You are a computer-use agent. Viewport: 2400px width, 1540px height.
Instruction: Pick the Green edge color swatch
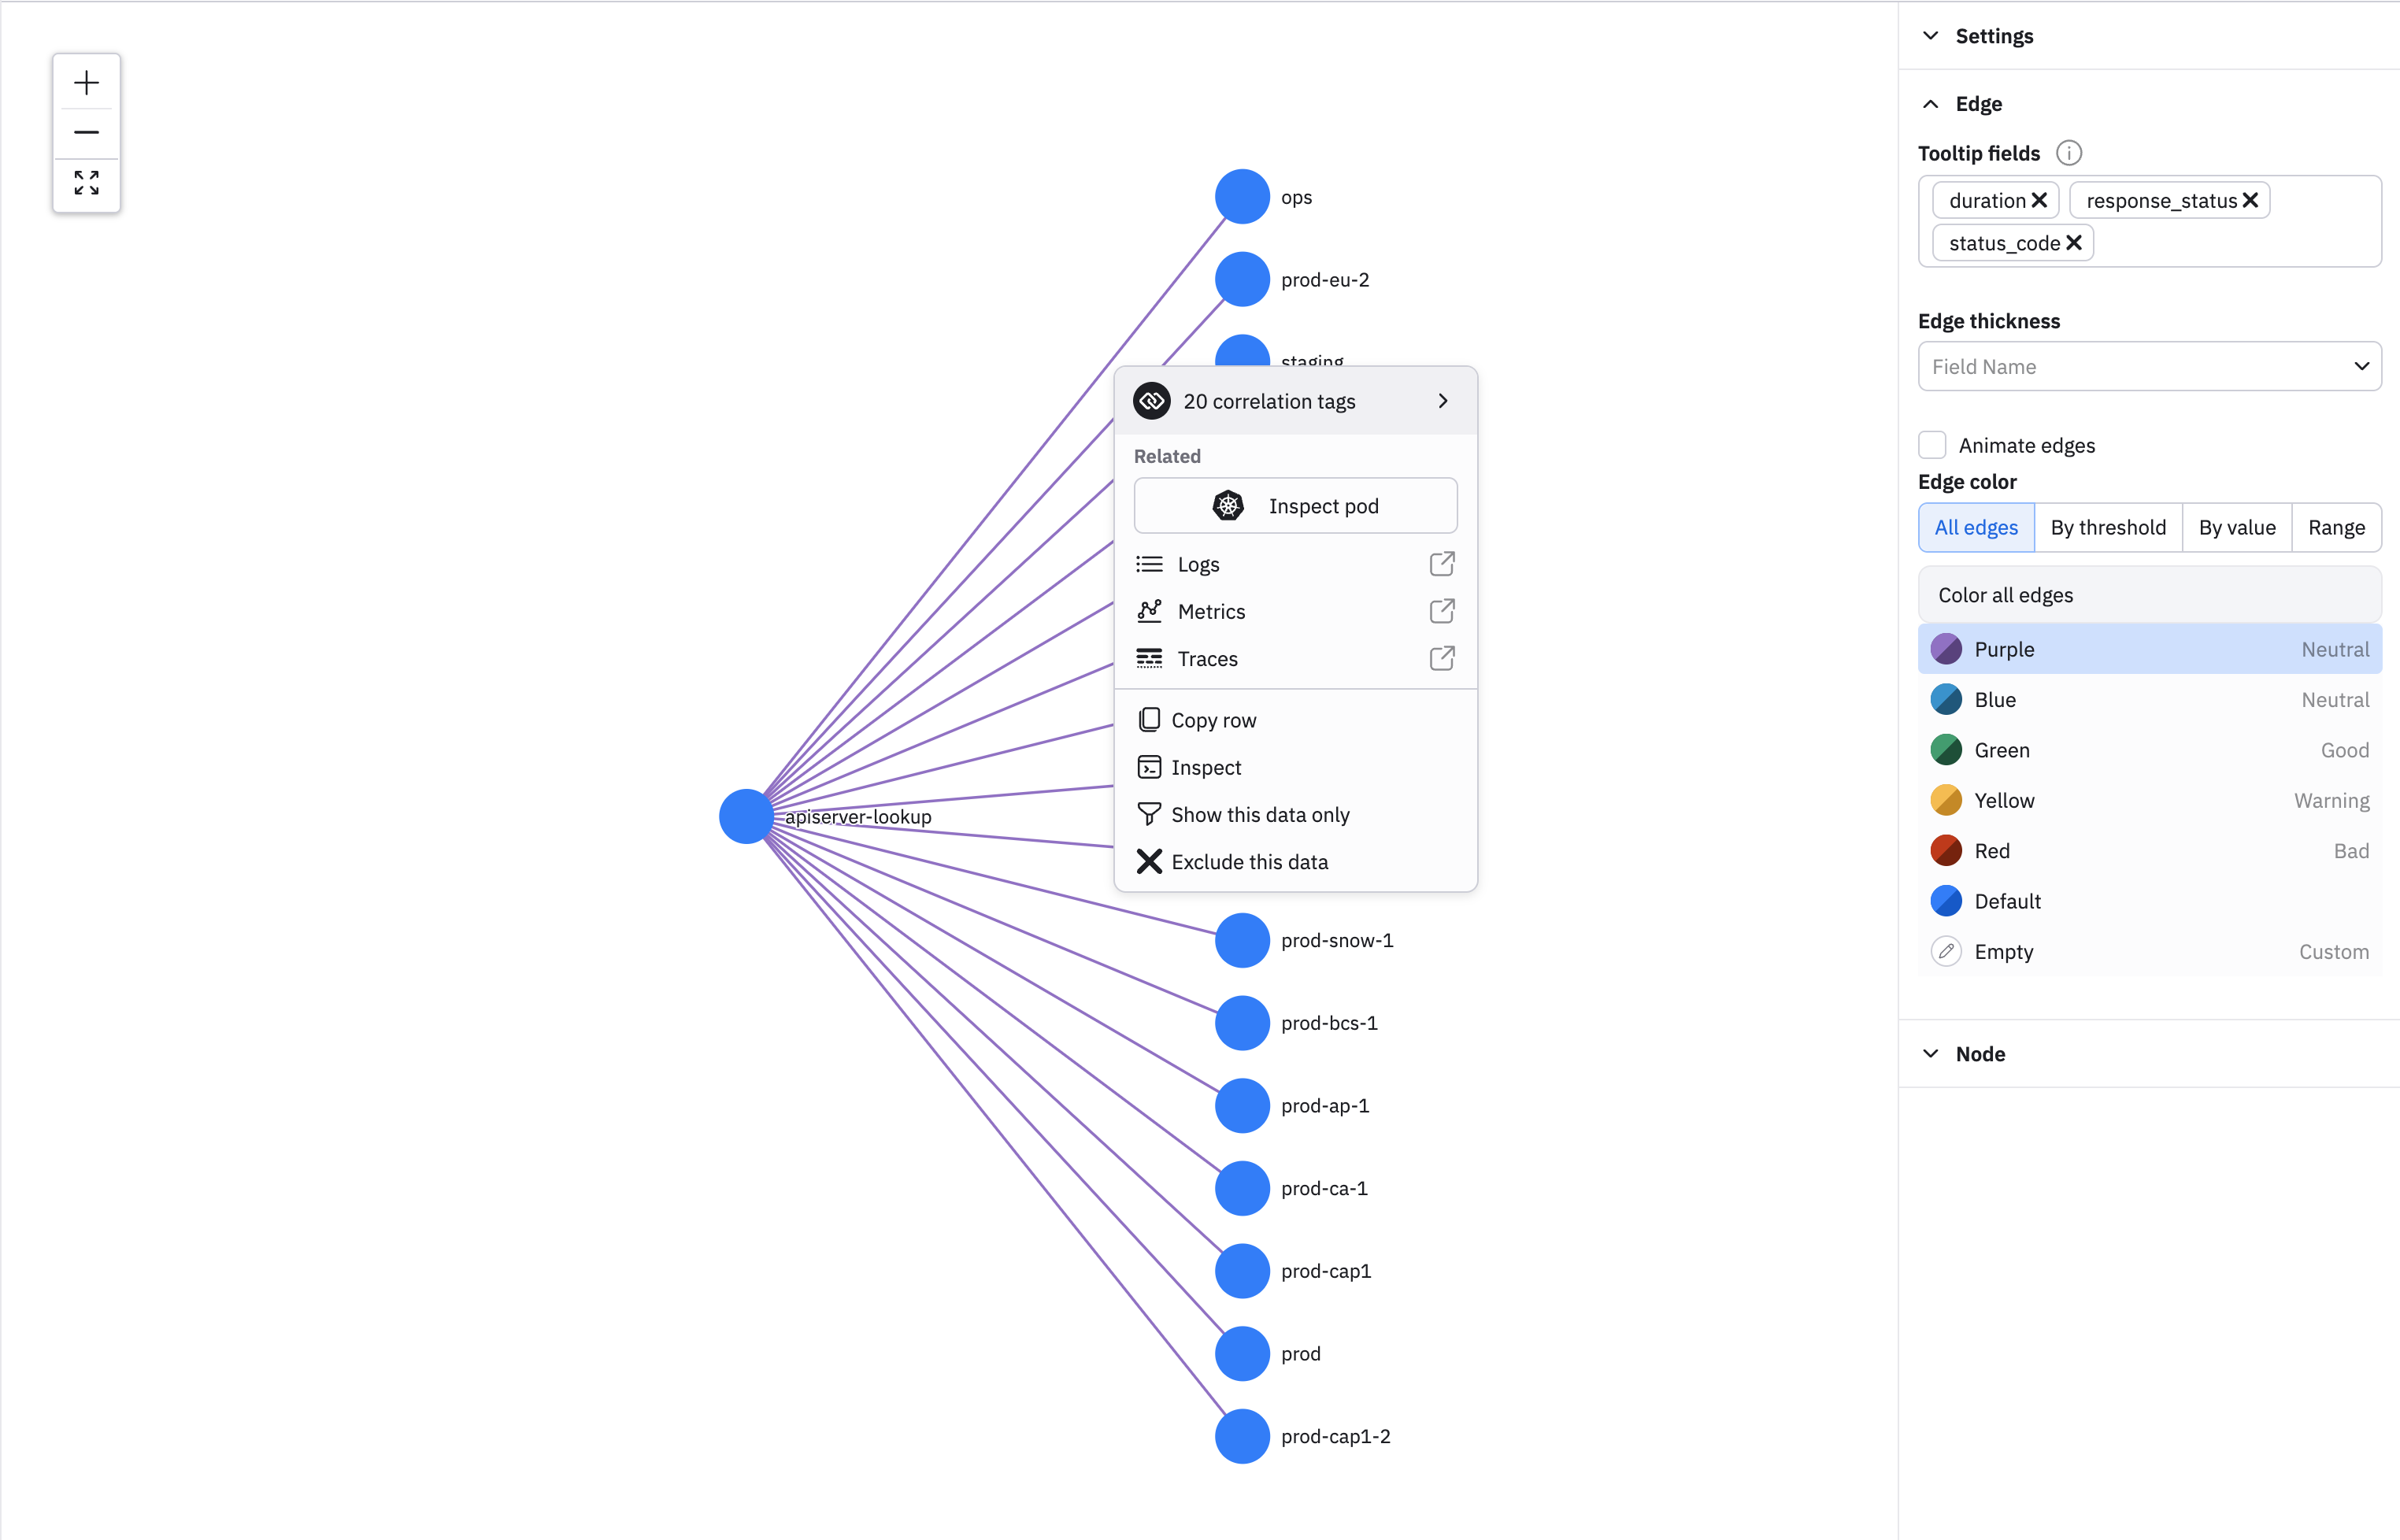pyautogui.click(x=1945, y=750)
